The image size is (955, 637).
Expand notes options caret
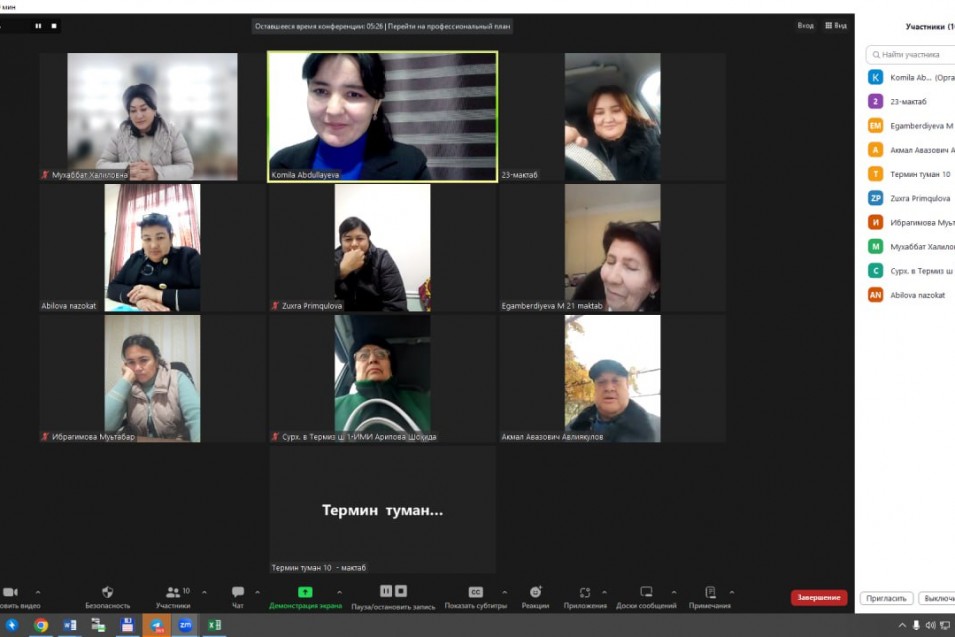click(731, 592)
